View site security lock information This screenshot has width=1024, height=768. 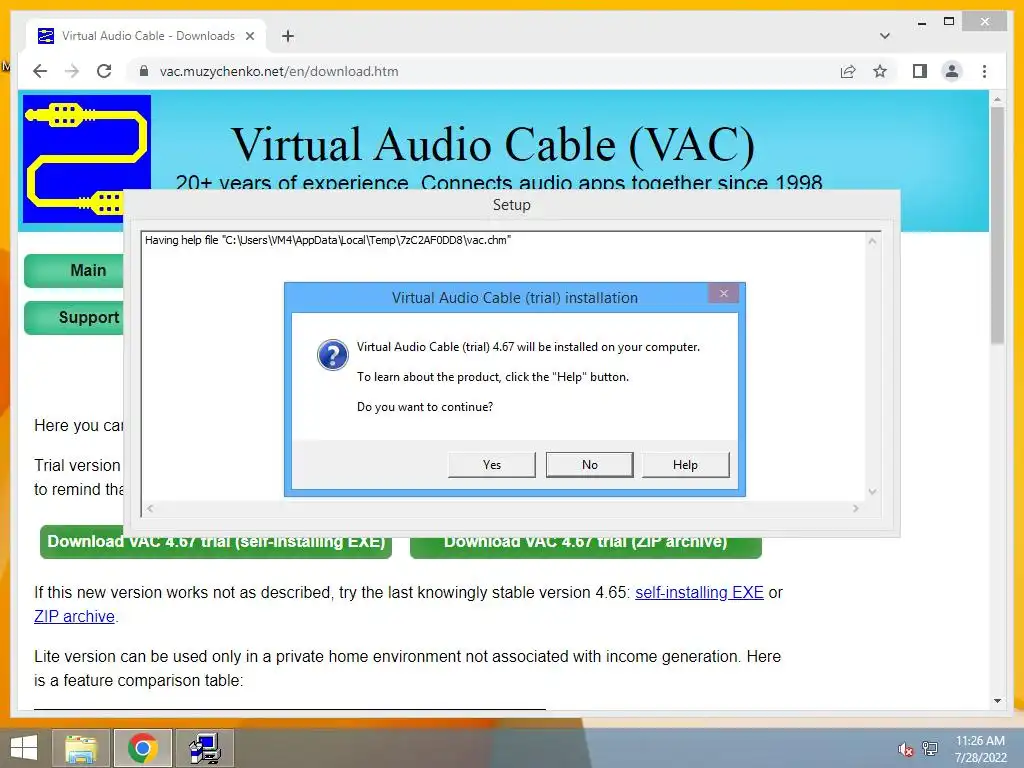pos(144,71)
